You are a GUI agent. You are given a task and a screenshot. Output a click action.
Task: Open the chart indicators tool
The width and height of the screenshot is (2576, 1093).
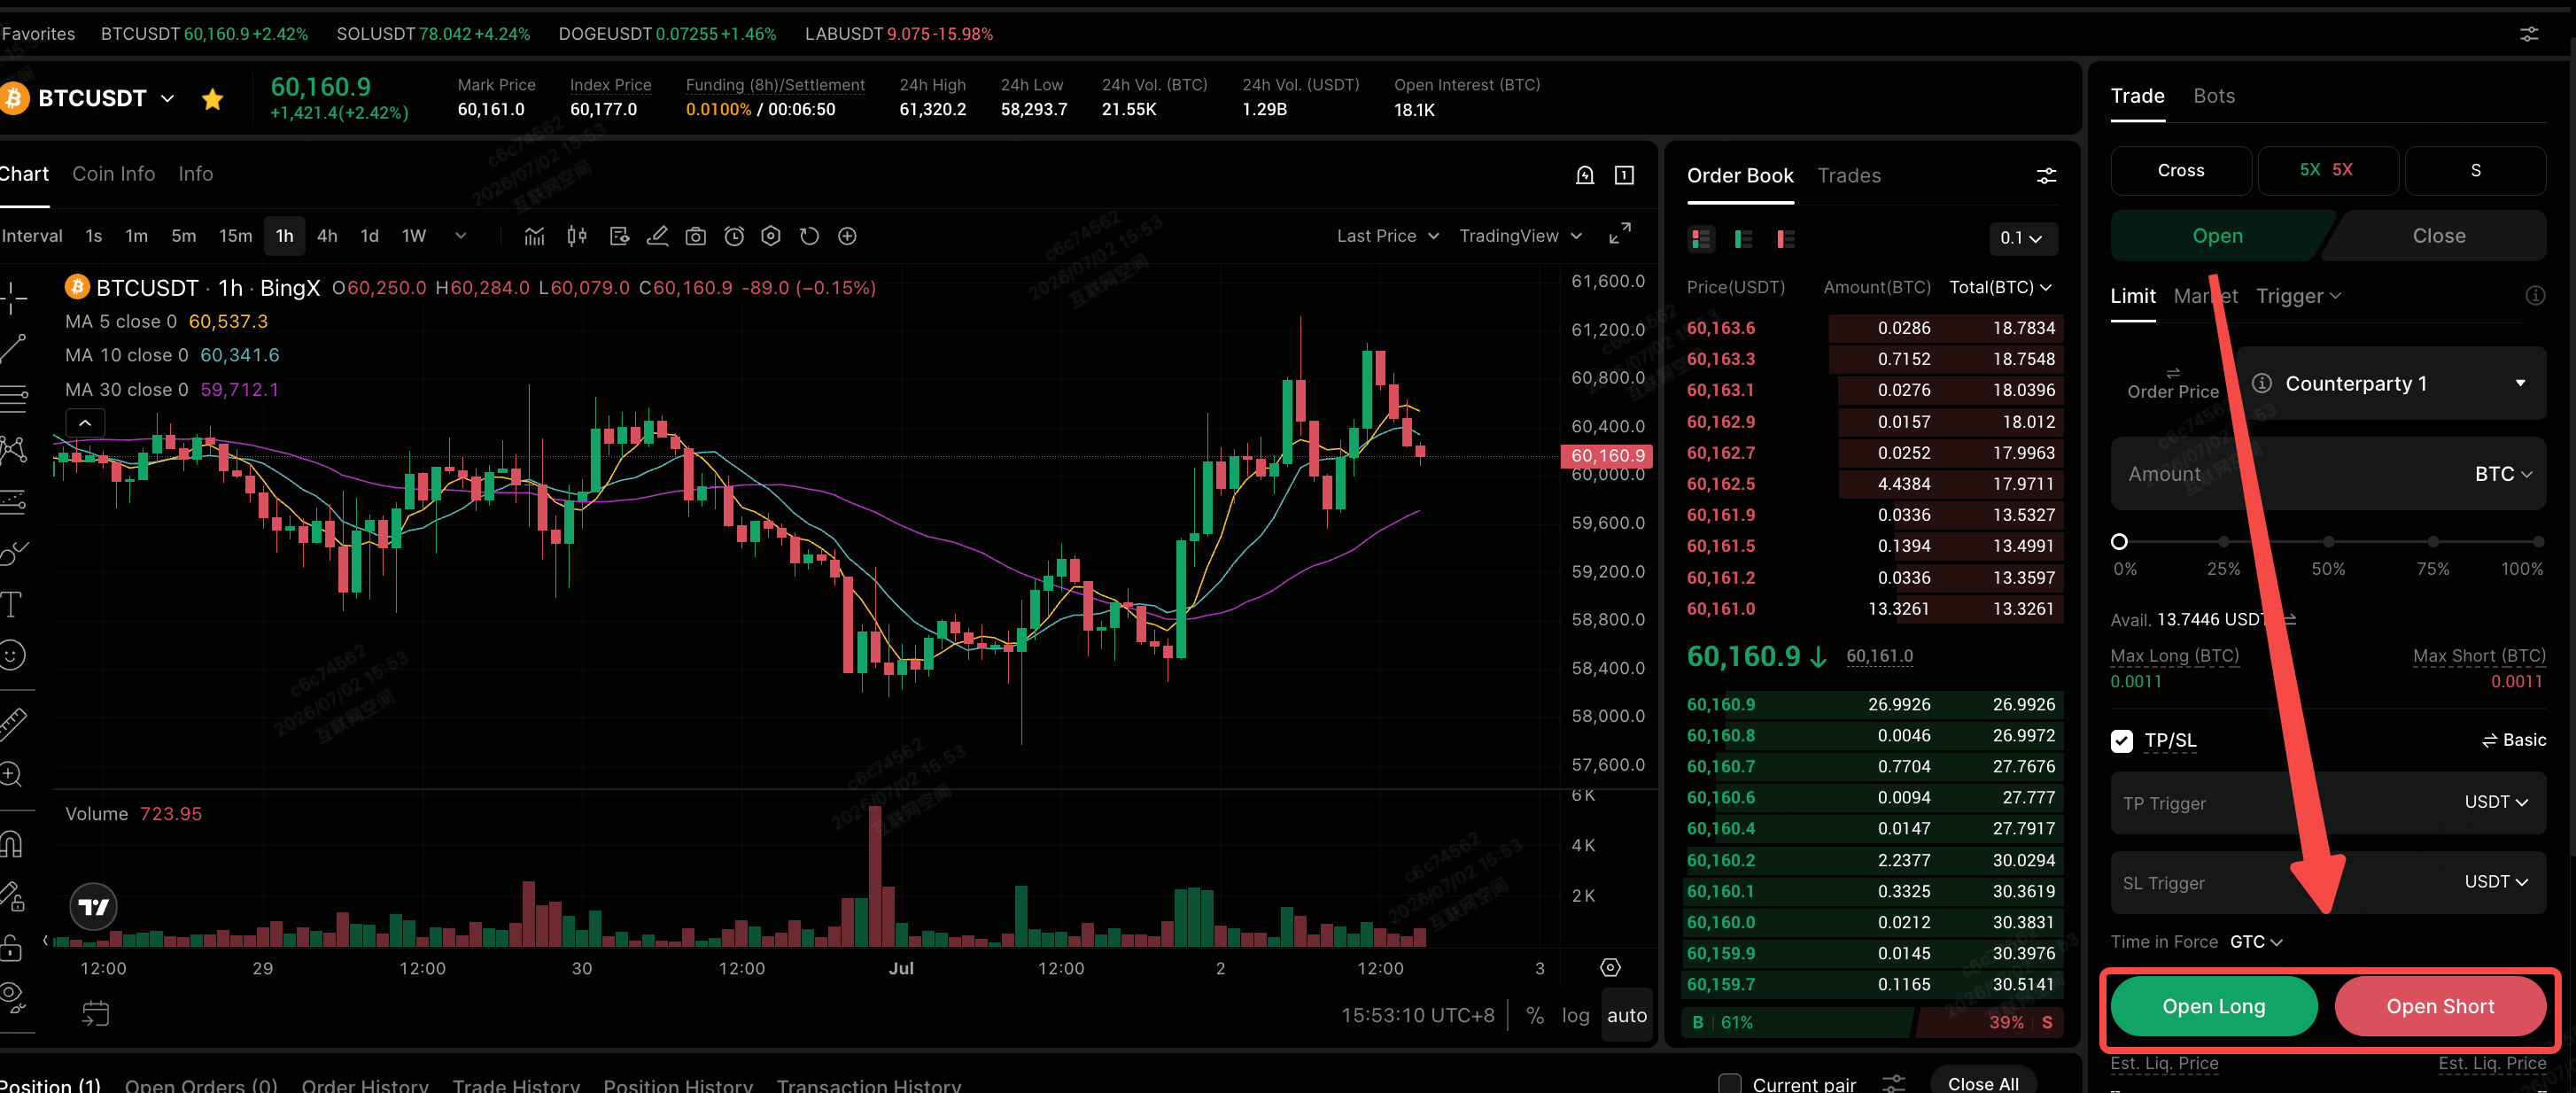click(x=535, y=236)
